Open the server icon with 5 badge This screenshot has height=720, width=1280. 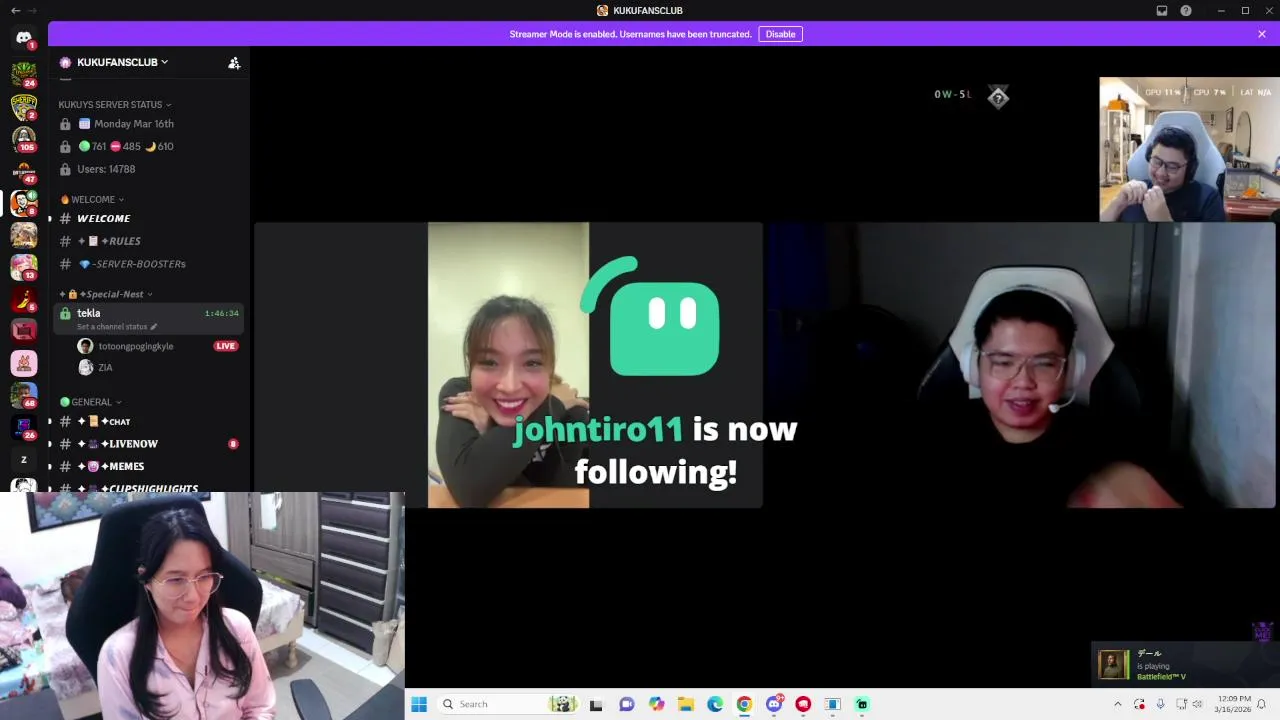(24, 299)
